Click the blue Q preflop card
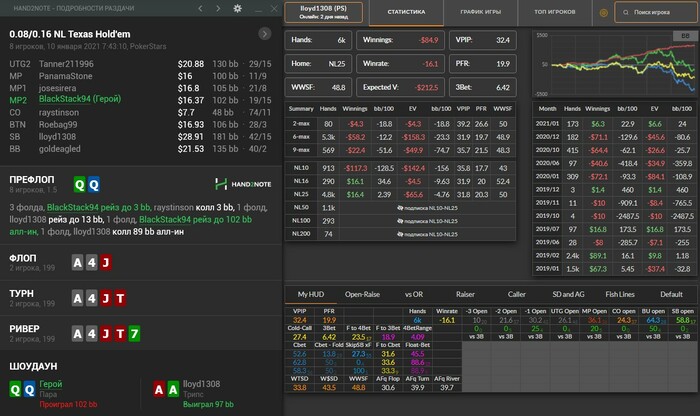This screenshot has height=416, width=700. coord(94,184)
